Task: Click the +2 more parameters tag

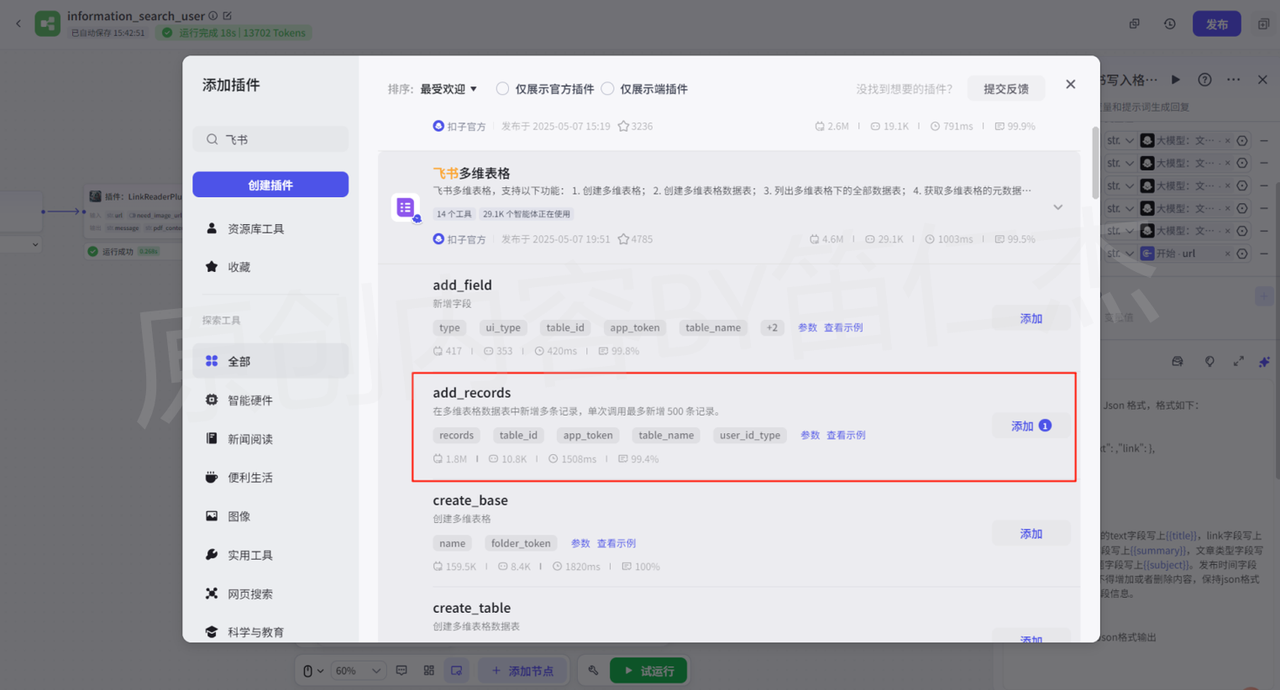Action: pyautogui.click(x=771, y=328)
